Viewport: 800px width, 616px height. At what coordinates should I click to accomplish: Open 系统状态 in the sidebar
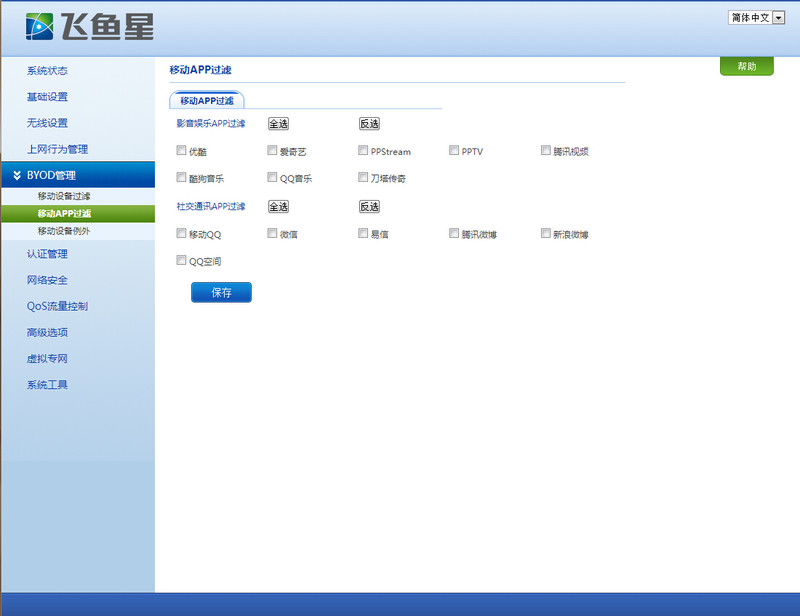click(x=47, y=70)
